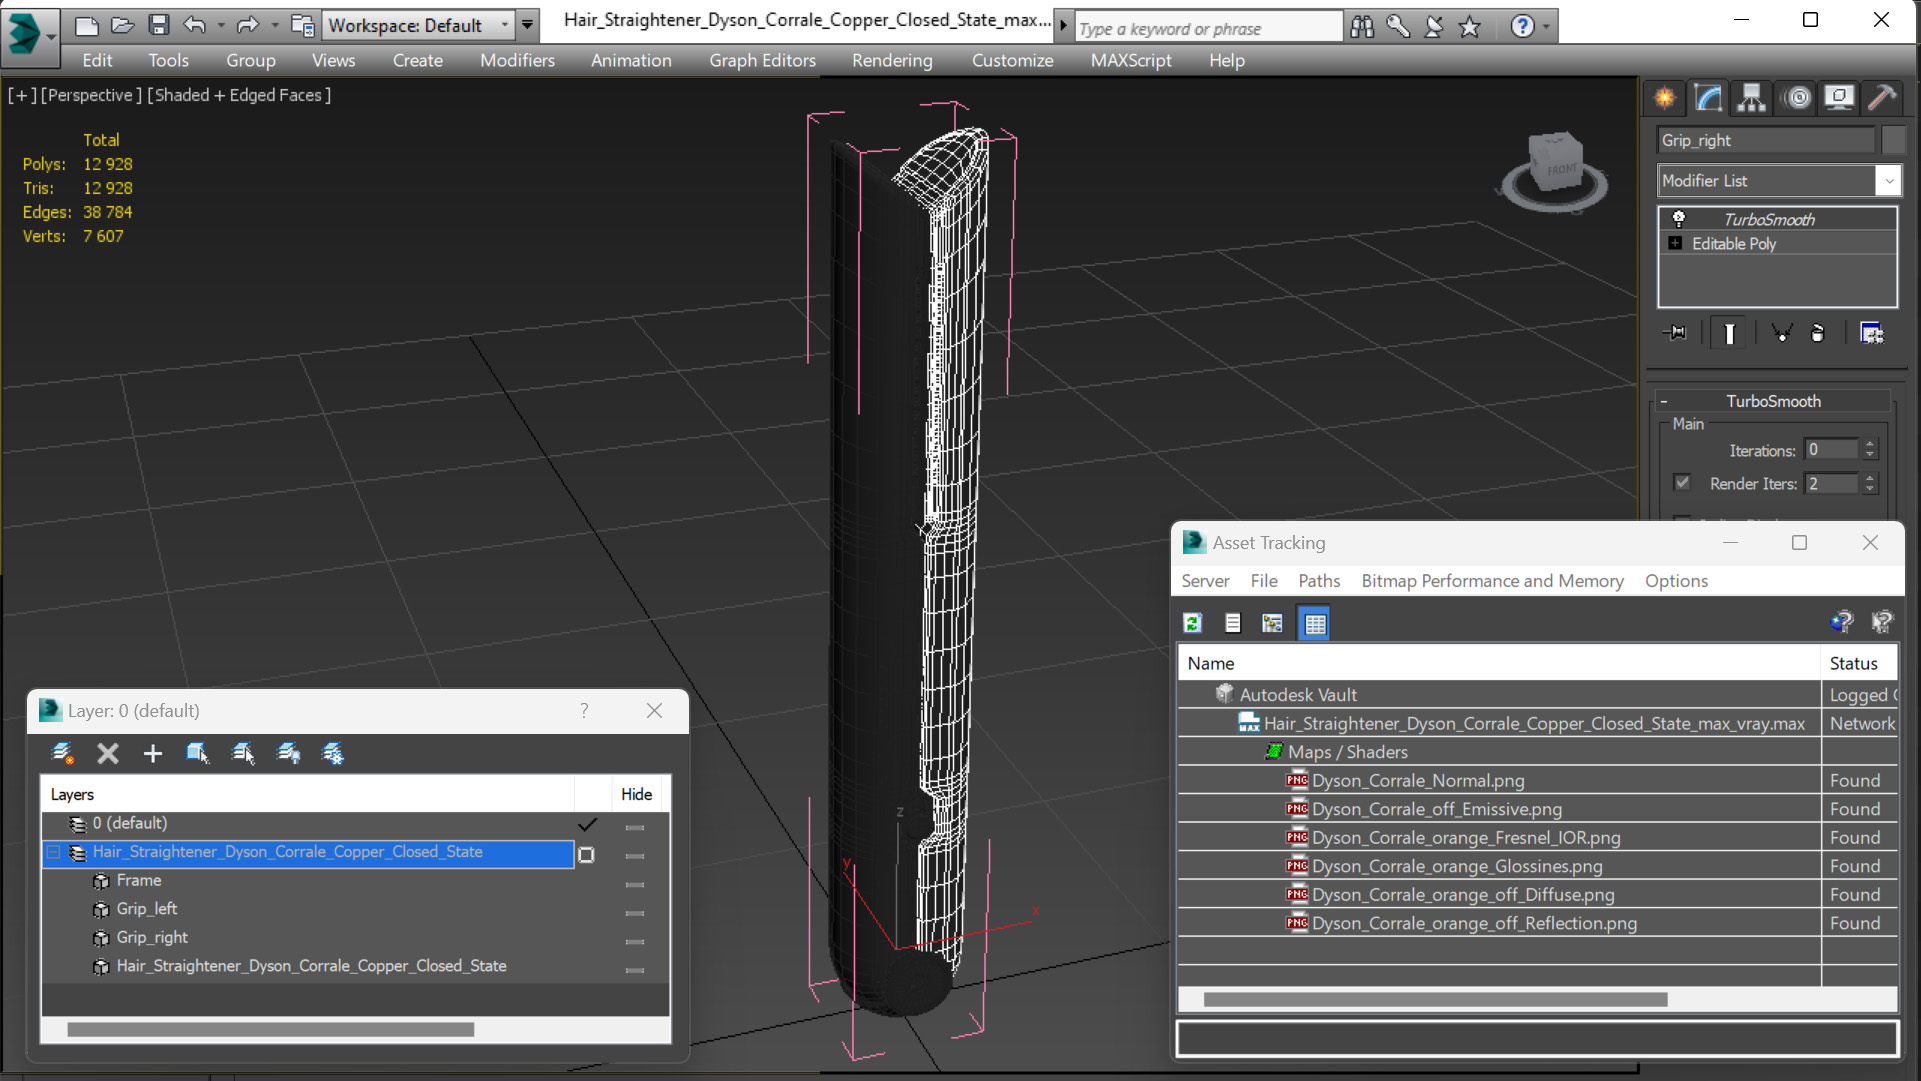The height and width of the screenshot is (1081, 1921).
Task: Toggle current layer box for Hair_Straightener layer
Action: [x=586, y=855]
